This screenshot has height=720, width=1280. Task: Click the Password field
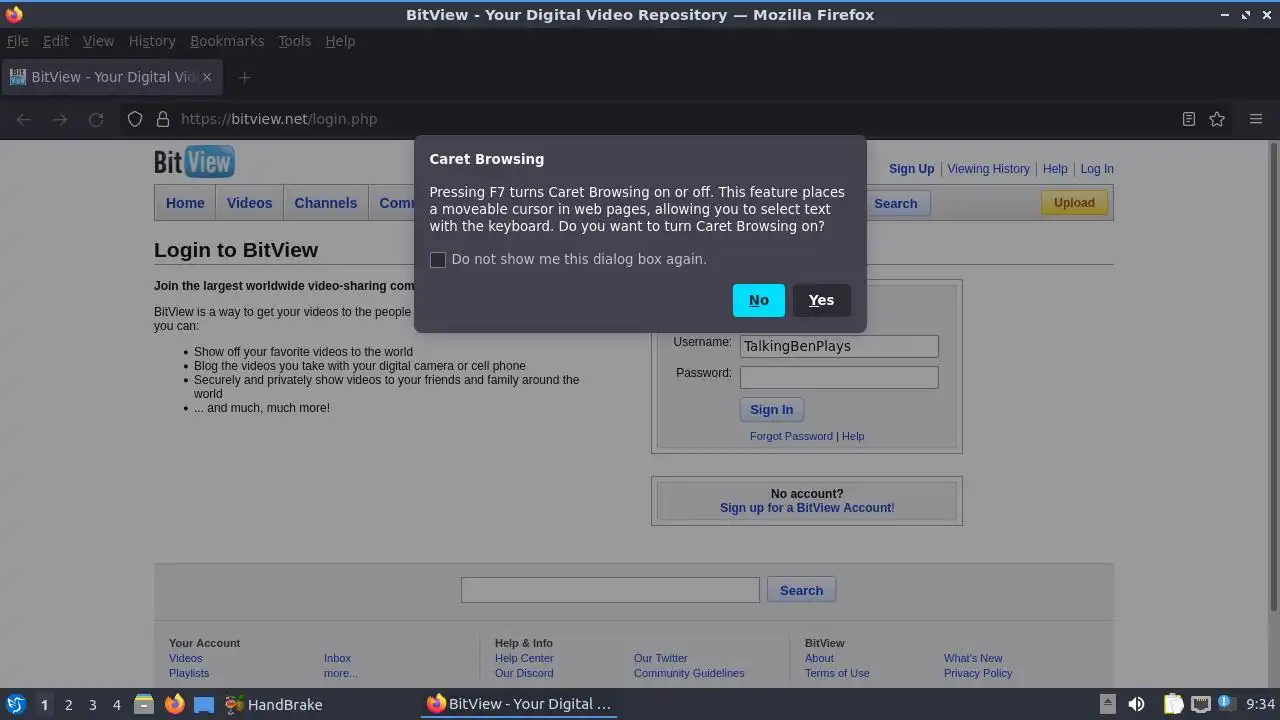[x=839, y=377]
